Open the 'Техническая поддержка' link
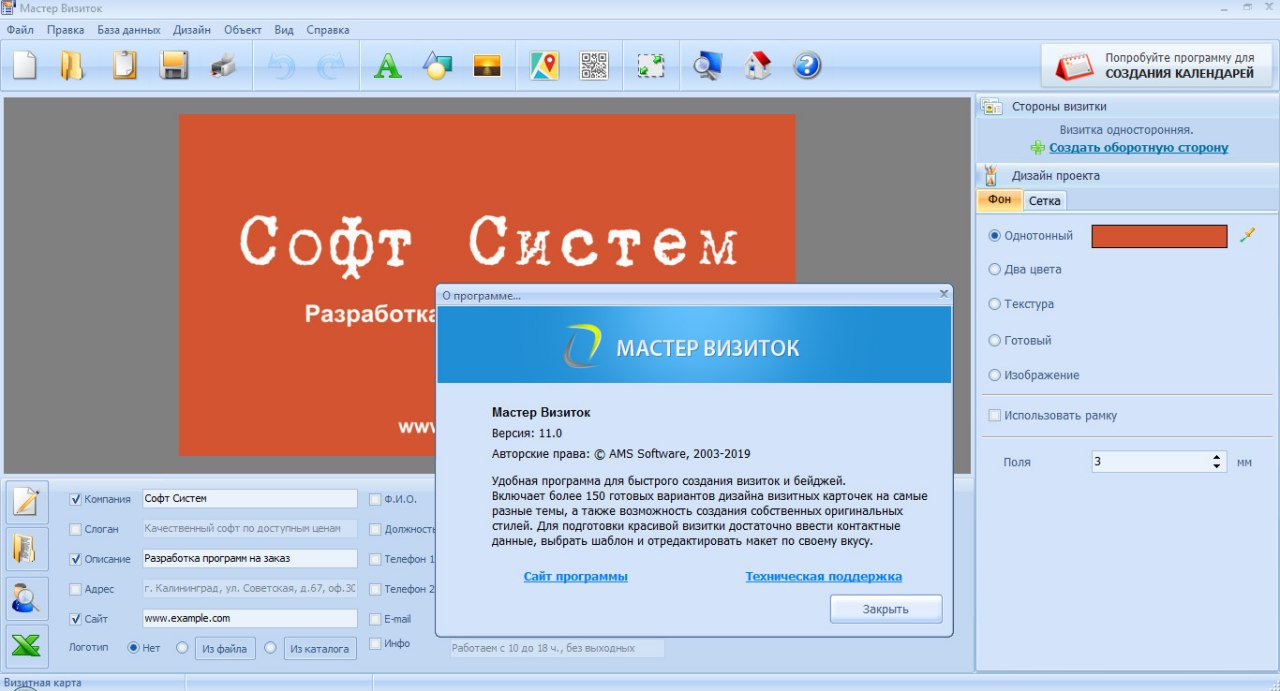The image size is (1280, 691). click(824, 577)
